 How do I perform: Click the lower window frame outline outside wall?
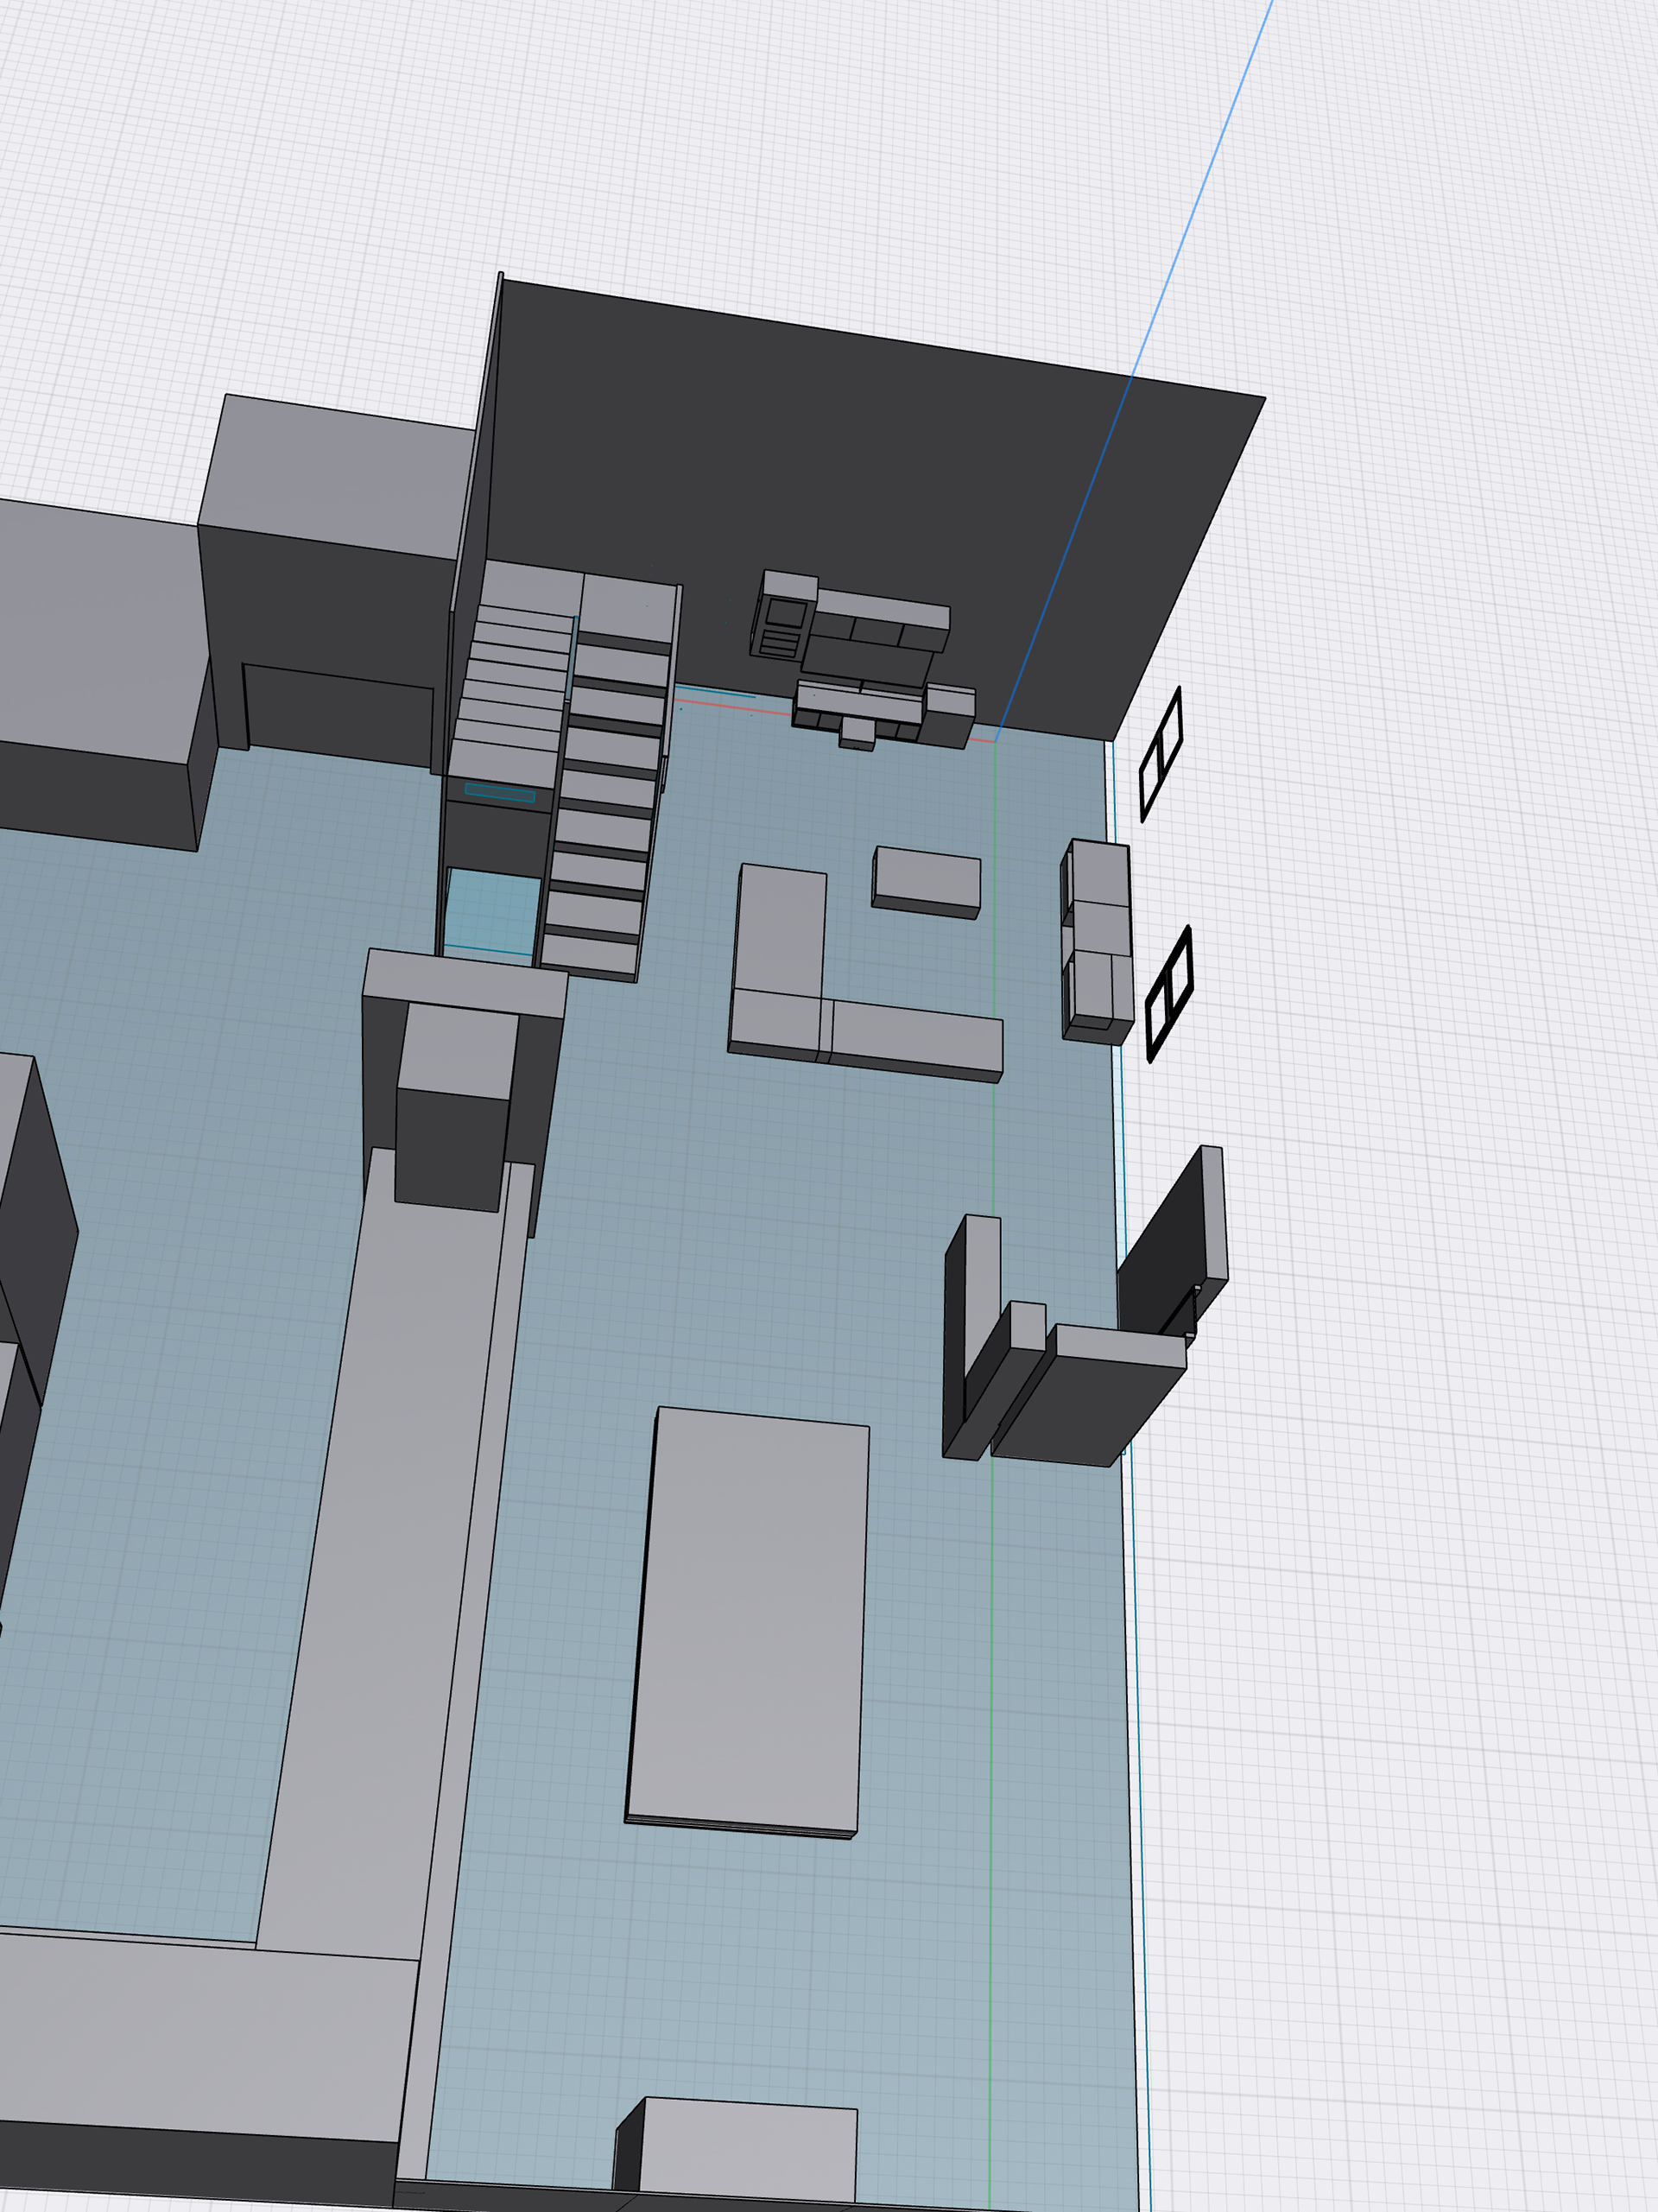click(x=1169, y=993)
